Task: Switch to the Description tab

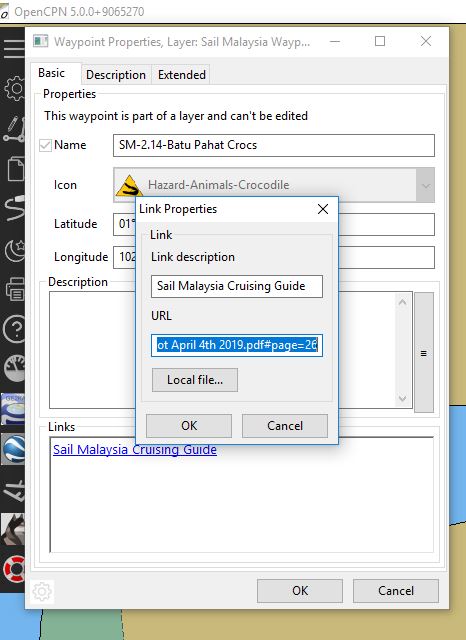Action: point(116,75)
